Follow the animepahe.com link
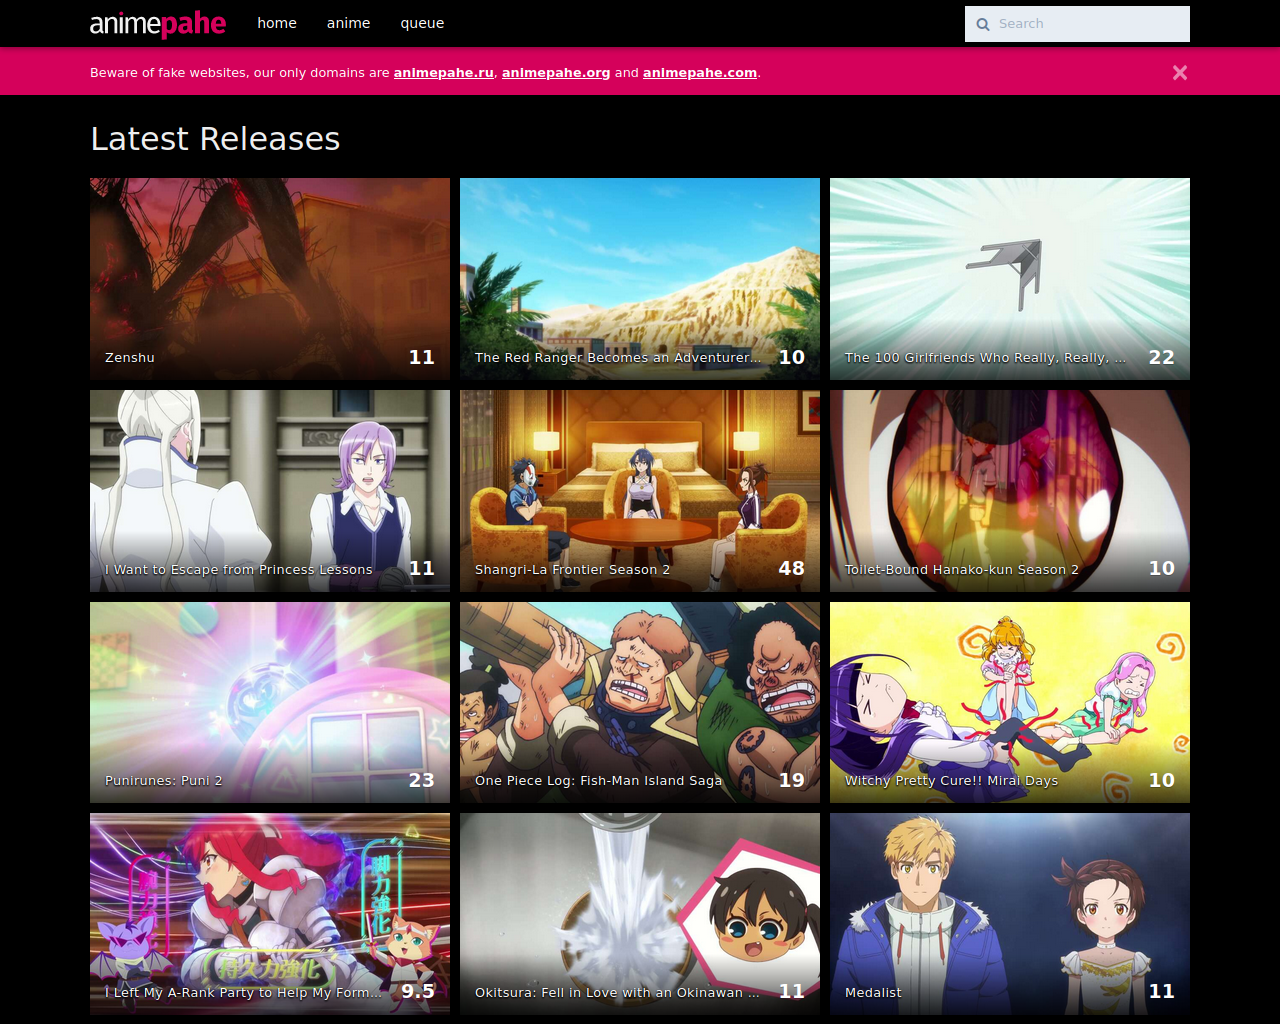 click(x=700, y=72)
